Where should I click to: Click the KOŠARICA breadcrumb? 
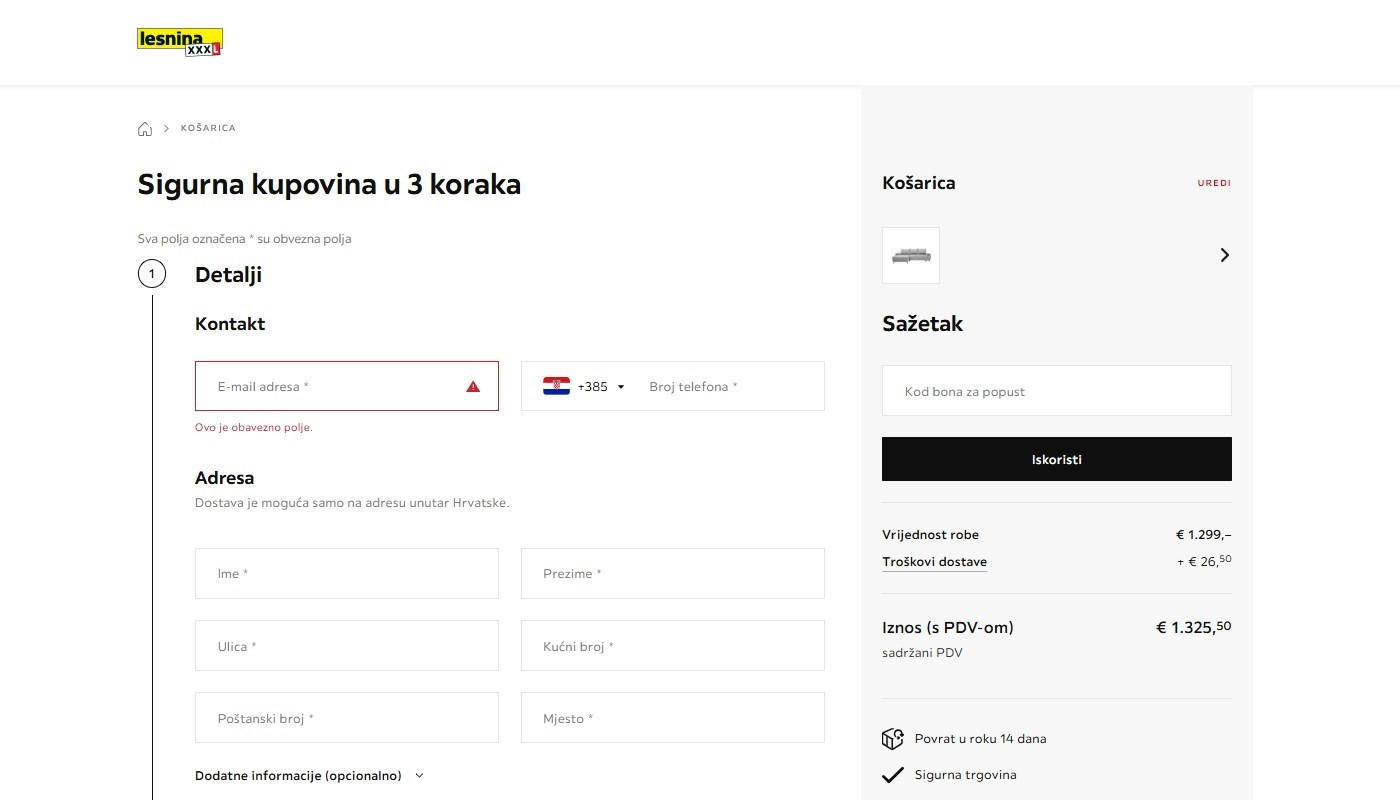208,128
